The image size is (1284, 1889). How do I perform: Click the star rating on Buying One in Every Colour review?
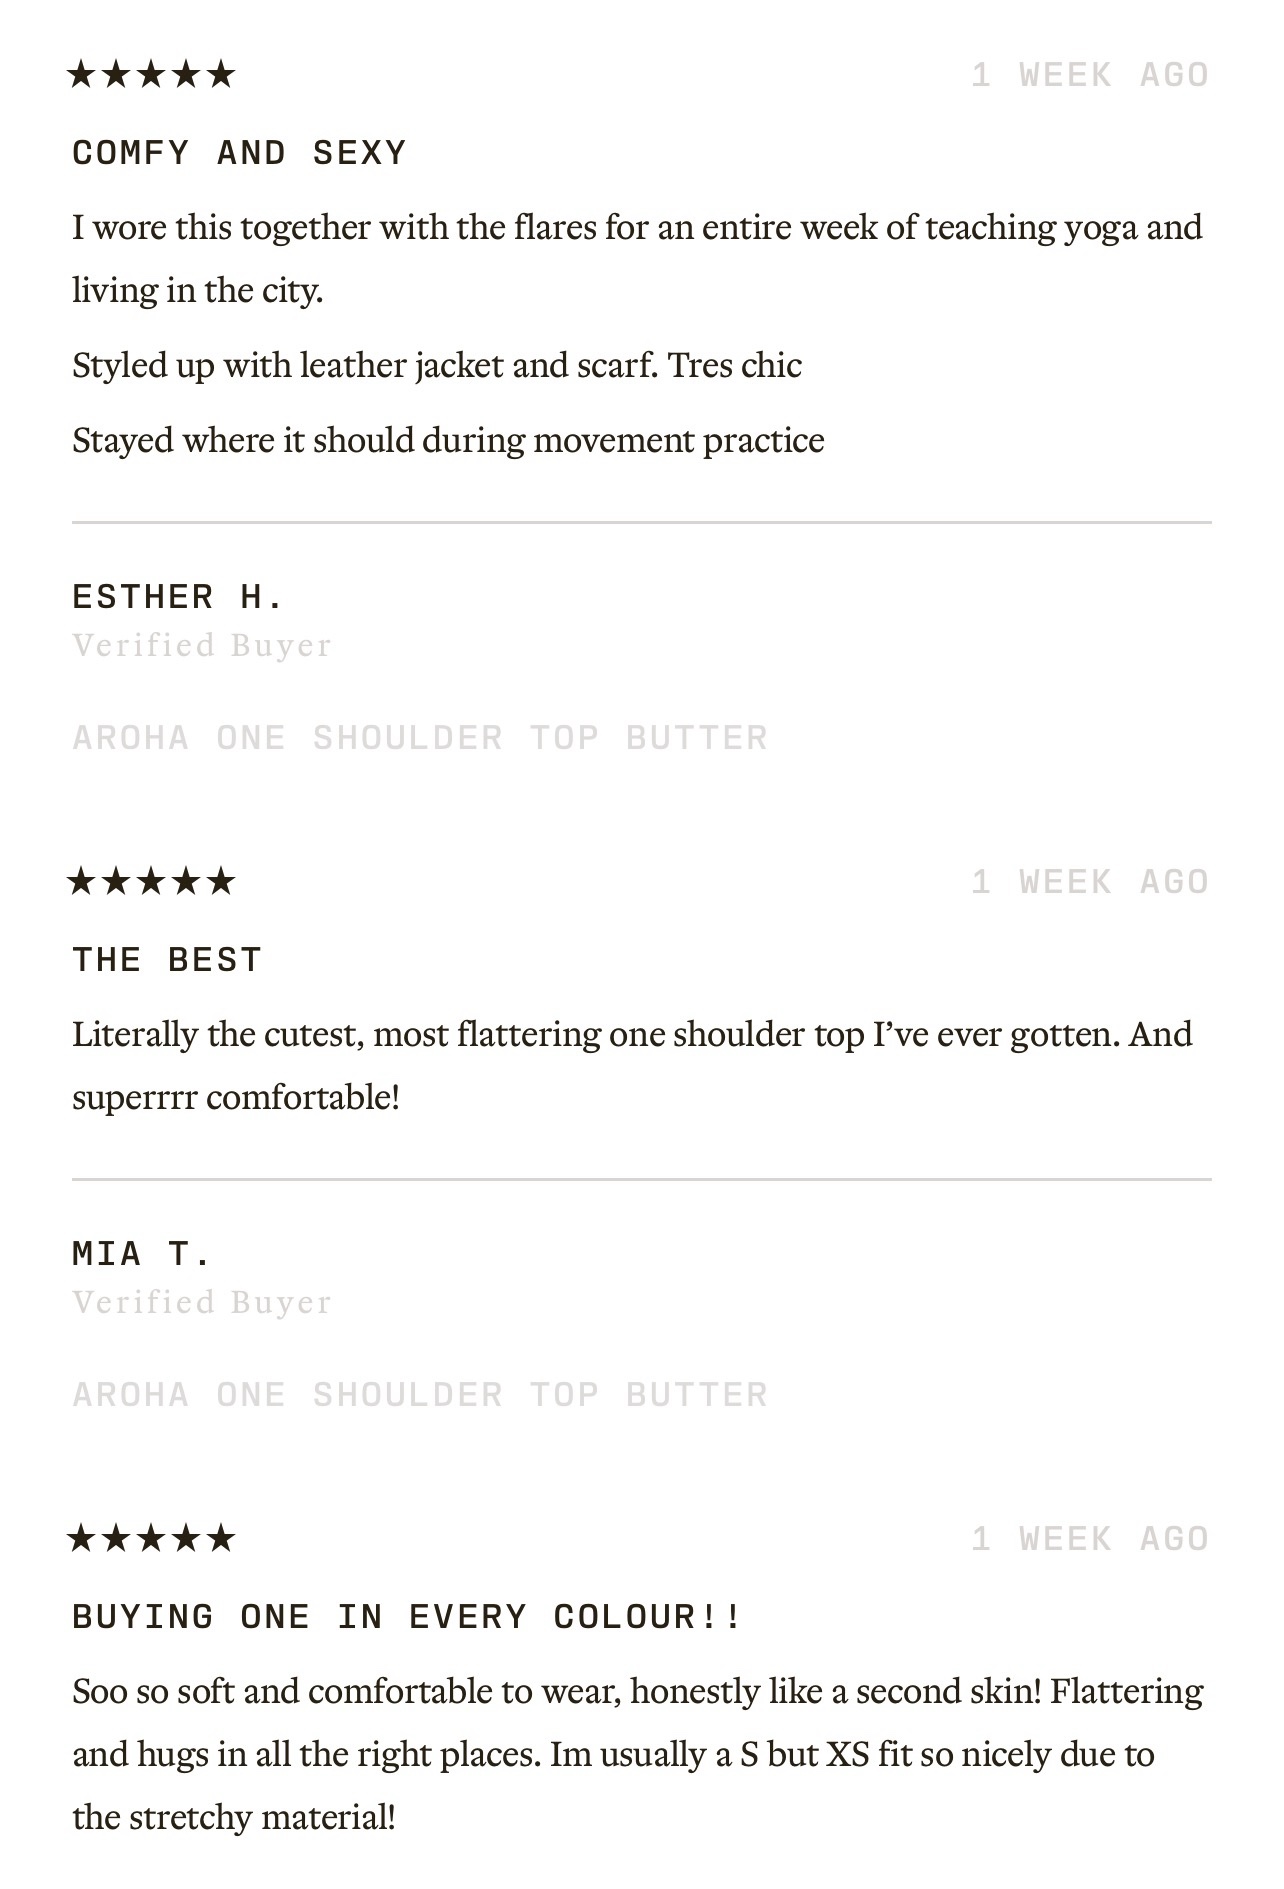pyautogui.click(x=151, y=1539)
